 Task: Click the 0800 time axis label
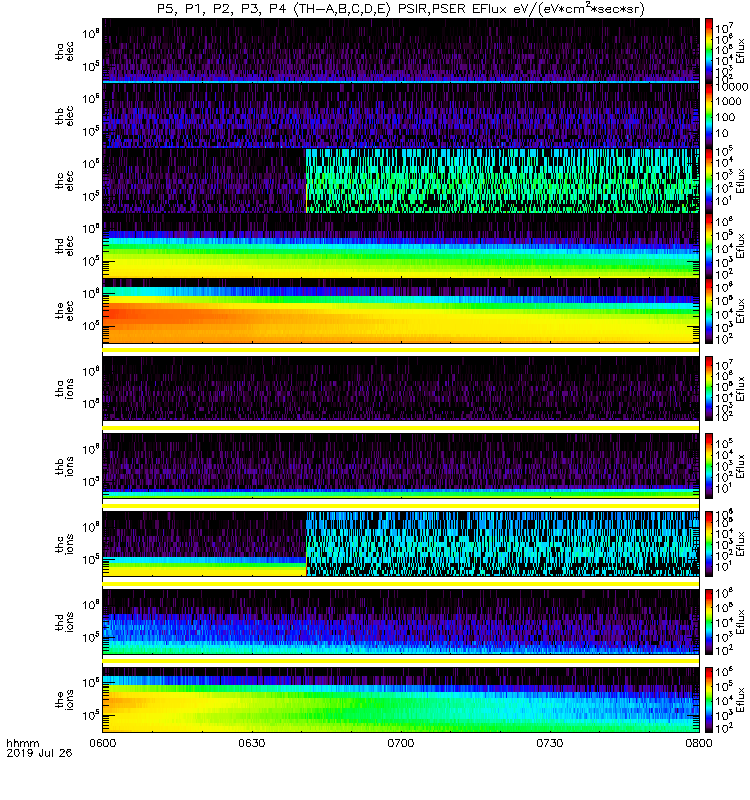[x=698, y=743]
